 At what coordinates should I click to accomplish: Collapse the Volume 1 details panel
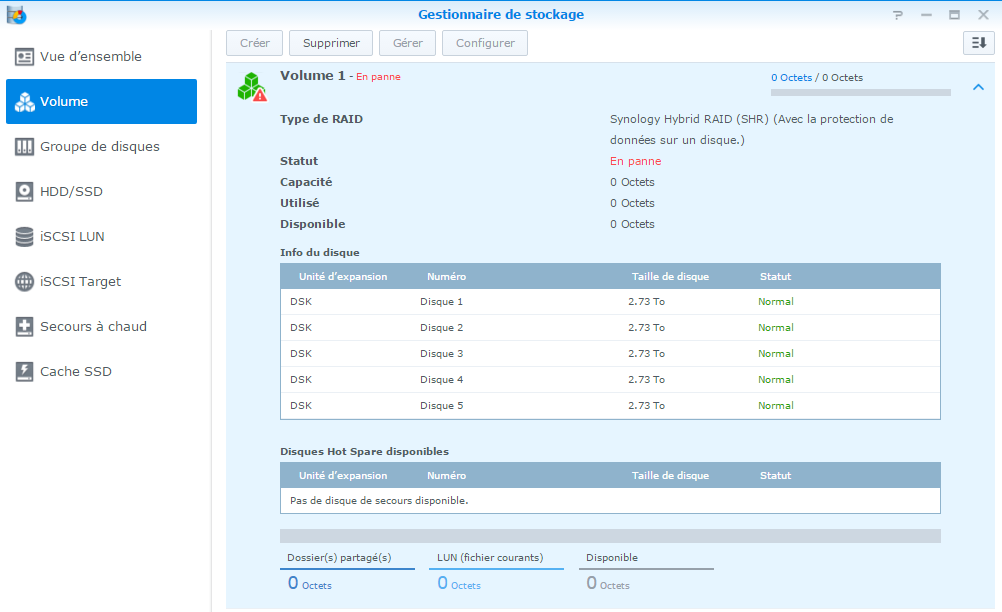click(978, 88)
